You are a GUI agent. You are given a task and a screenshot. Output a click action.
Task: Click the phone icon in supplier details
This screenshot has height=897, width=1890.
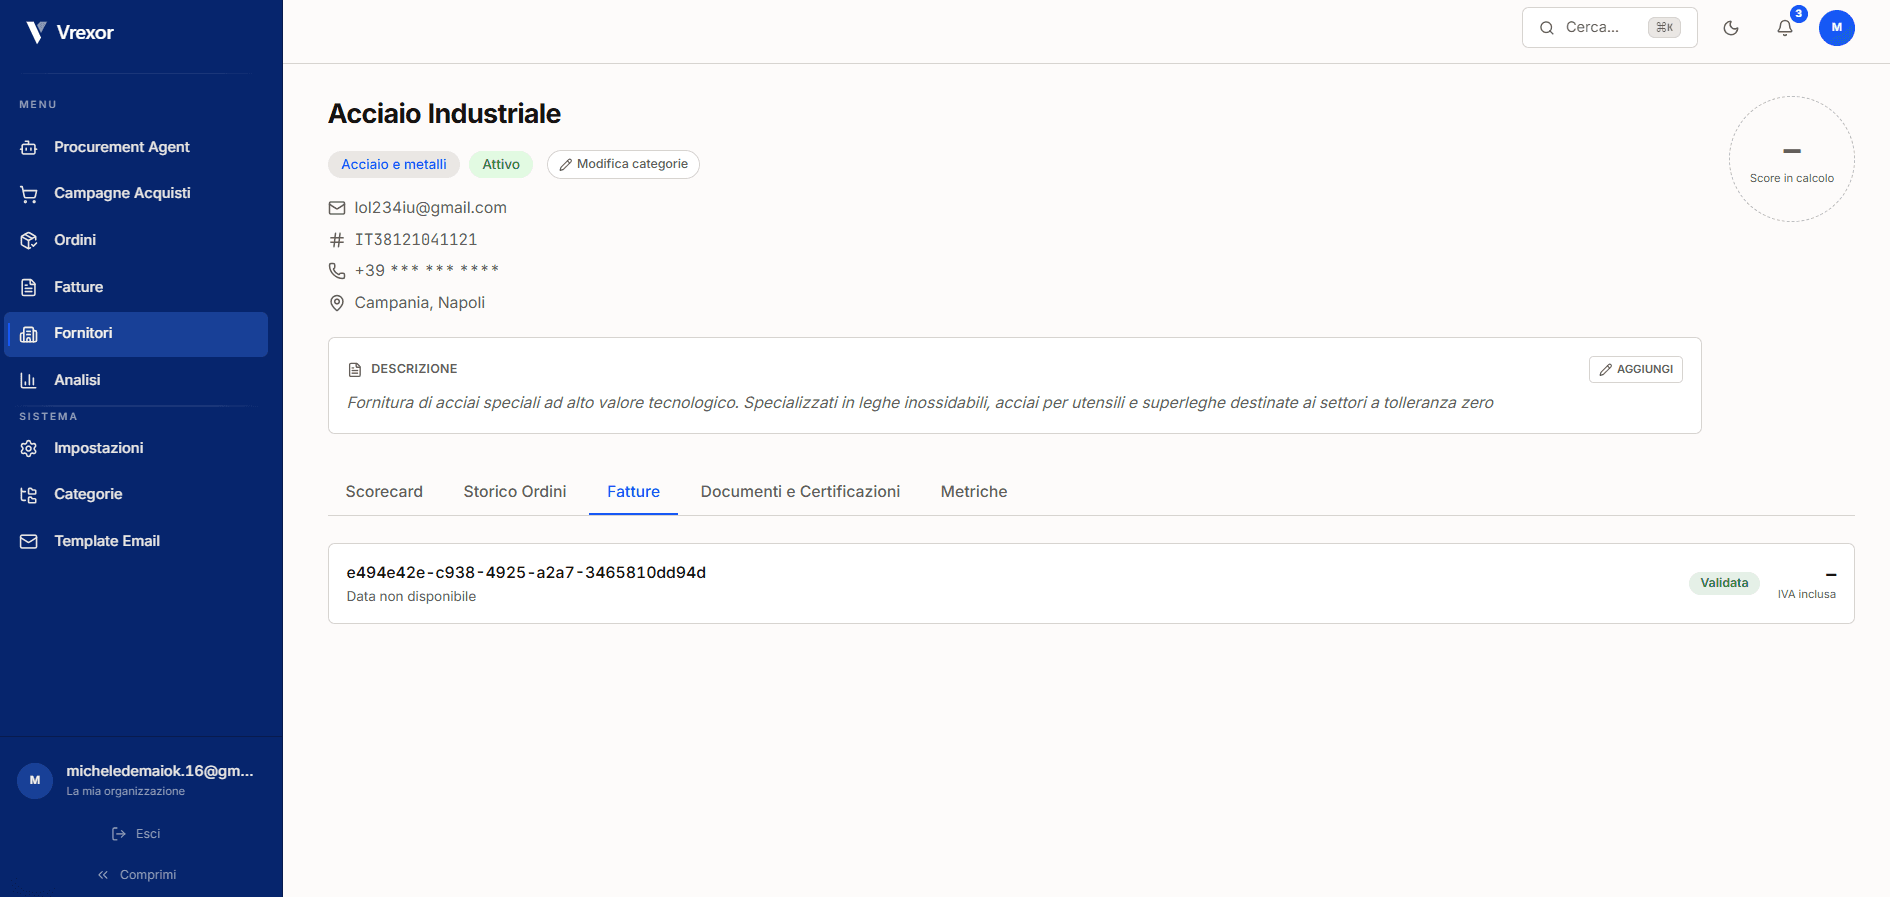tap(337, 271)
